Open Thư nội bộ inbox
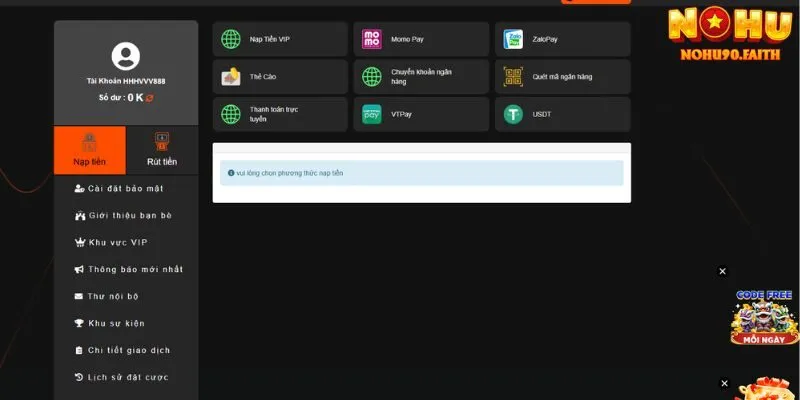 (x=113, y=297)
